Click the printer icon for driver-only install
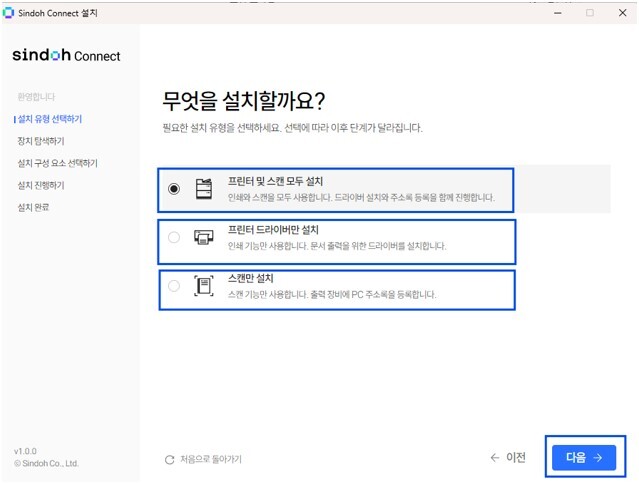Image resolution: width=639 pixels, height=484 pixels. [204, 237]
